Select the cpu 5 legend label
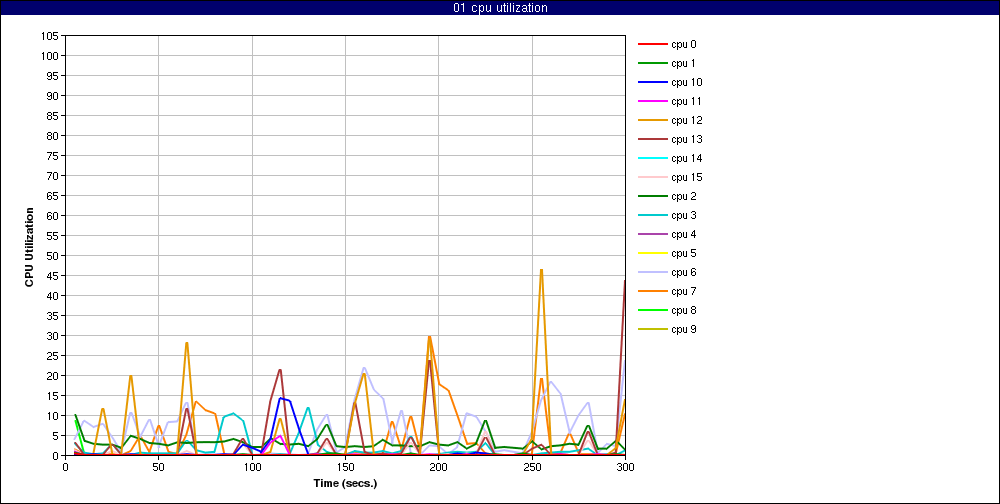 point(684,253)
